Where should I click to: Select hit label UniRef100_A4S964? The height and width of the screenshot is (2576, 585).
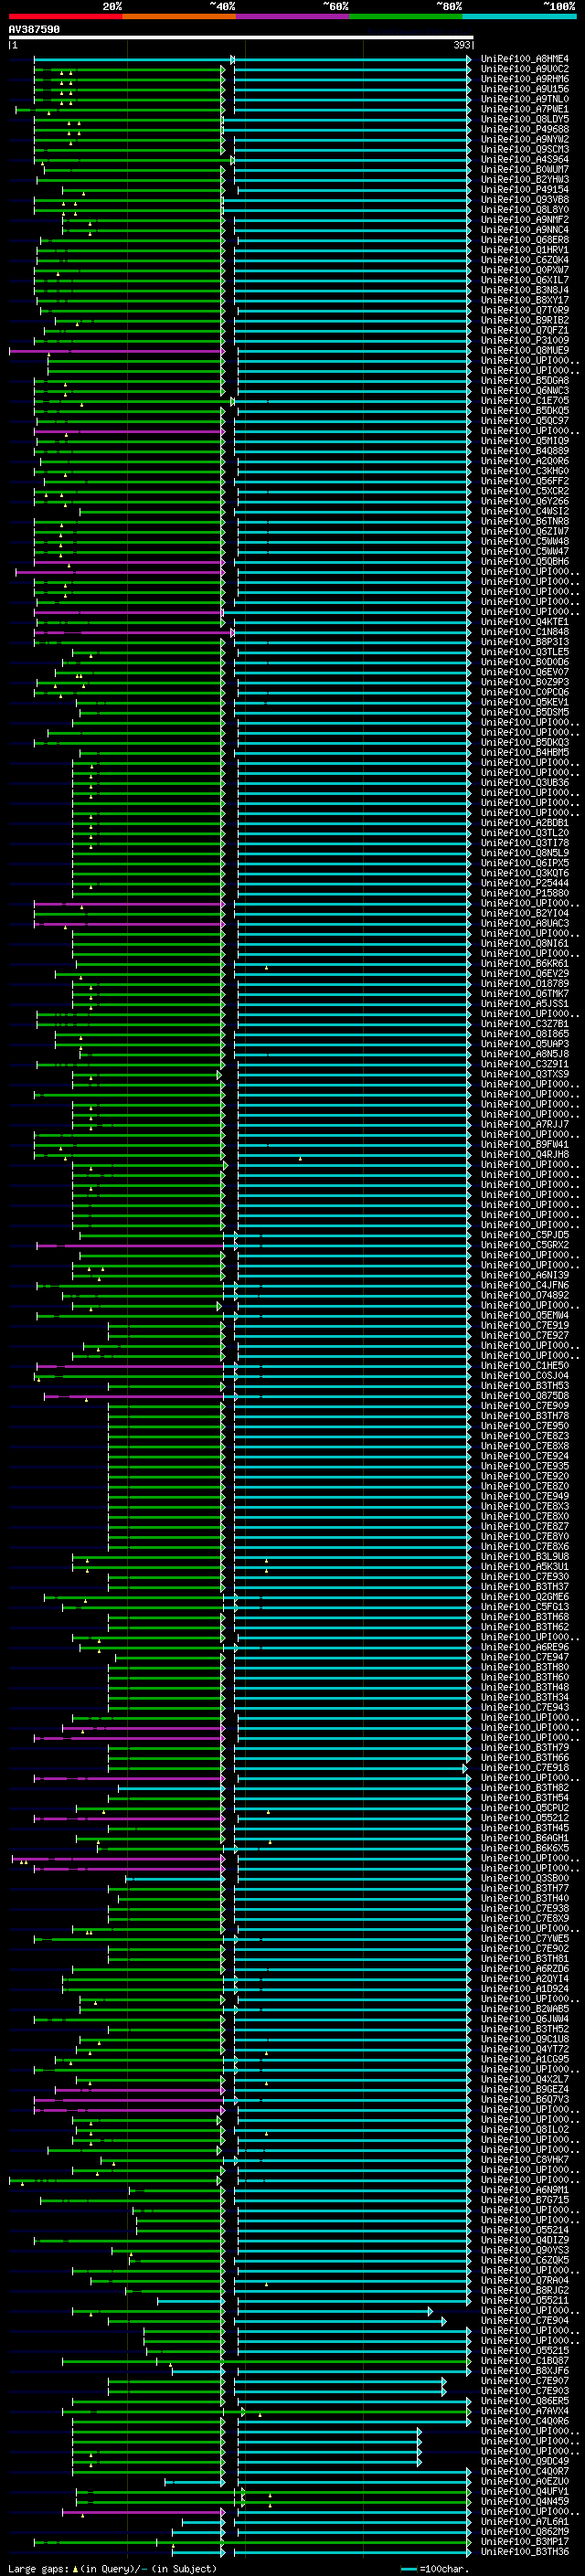[525, 159]
